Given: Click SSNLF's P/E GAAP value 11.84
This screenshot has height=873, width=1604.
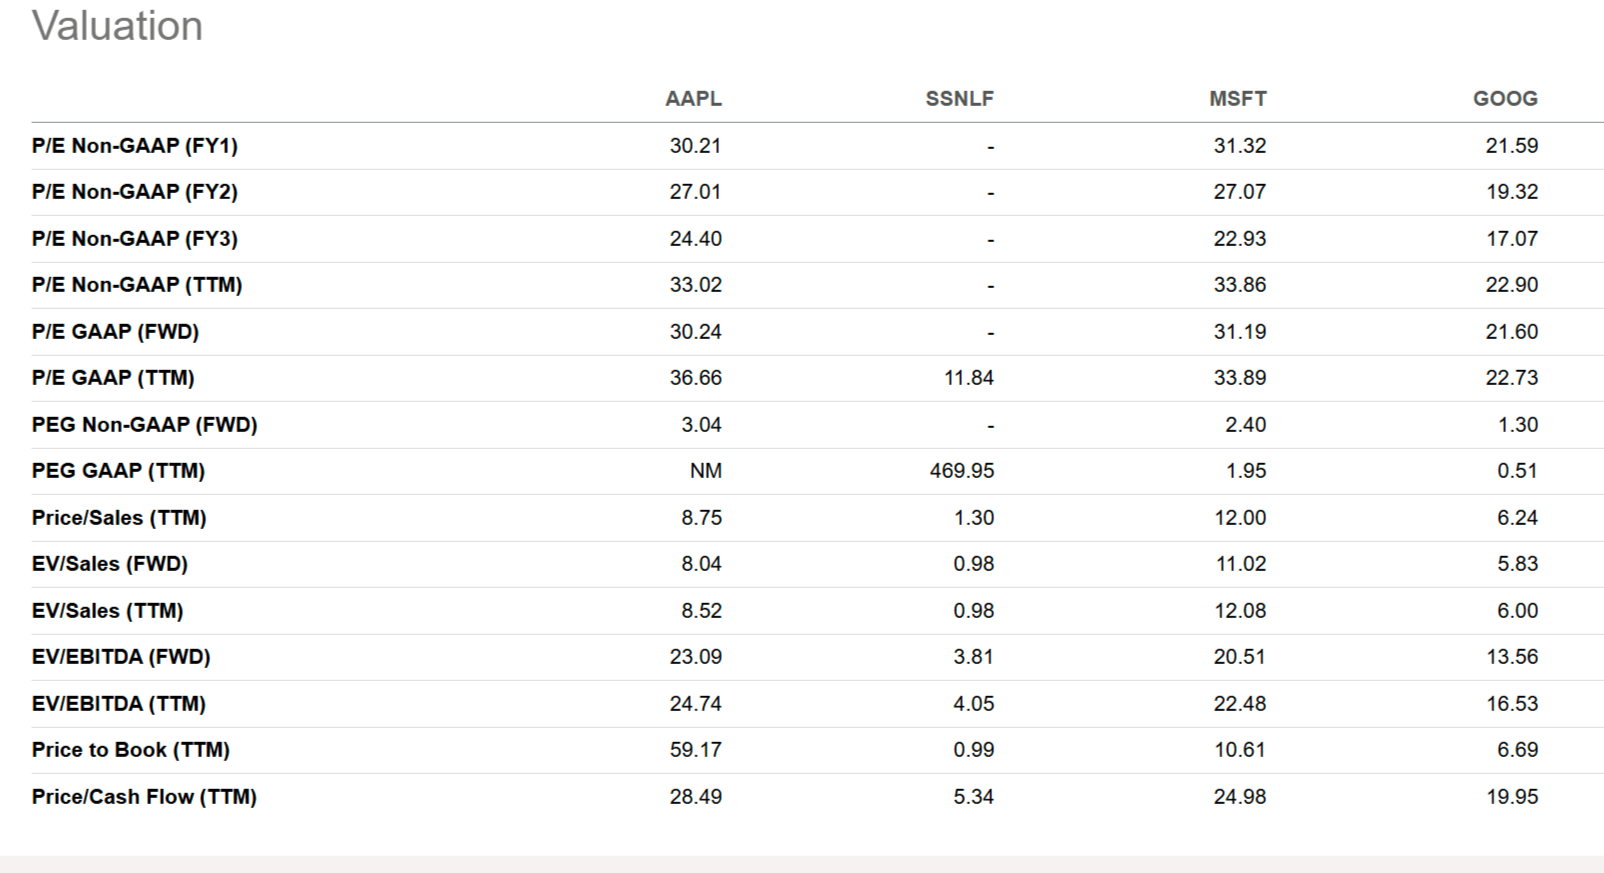Looking at the screenshot, I should pos(968,378).
